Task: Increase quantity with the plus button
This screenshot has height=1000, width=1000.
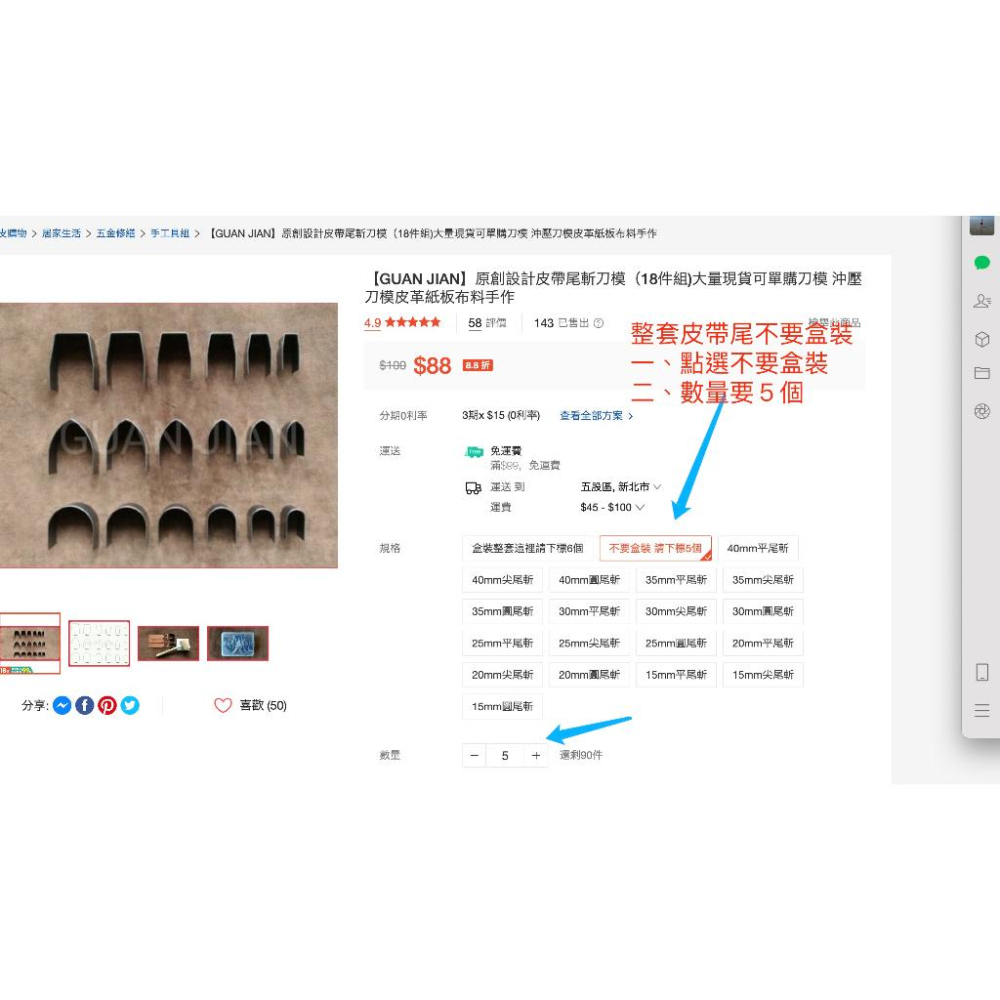Action: coord(536,756)
